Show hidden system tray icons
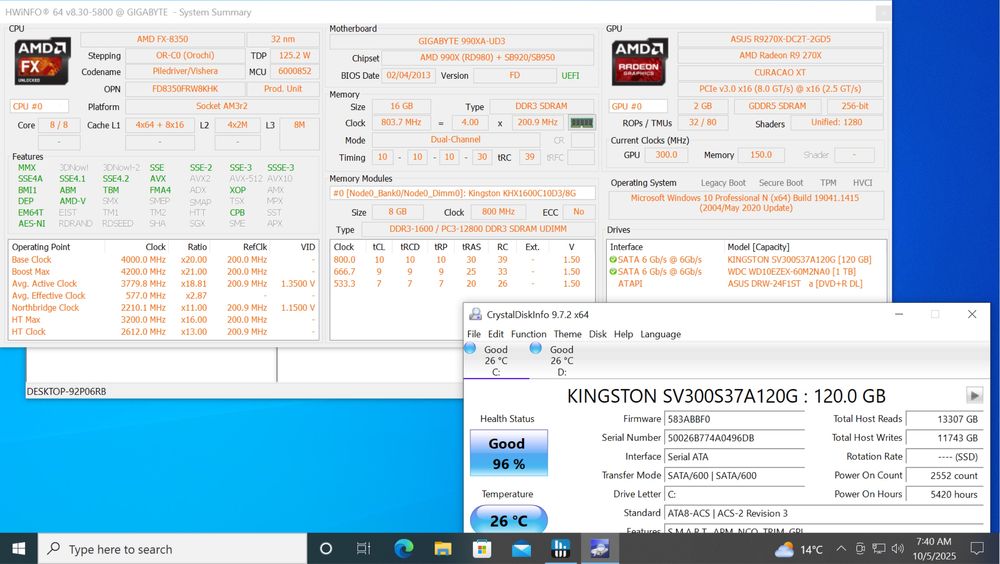Screen dimensions: 1000x564 (841, 549)
